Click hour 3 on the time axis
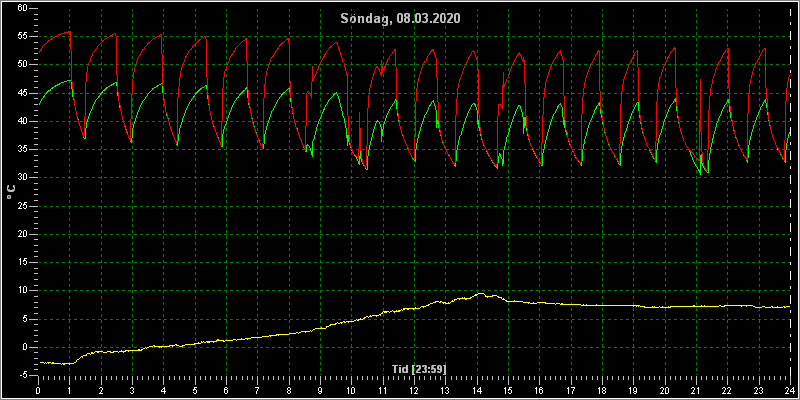The image size is (800, 400). pyautogui.click(x=132, y=390)
